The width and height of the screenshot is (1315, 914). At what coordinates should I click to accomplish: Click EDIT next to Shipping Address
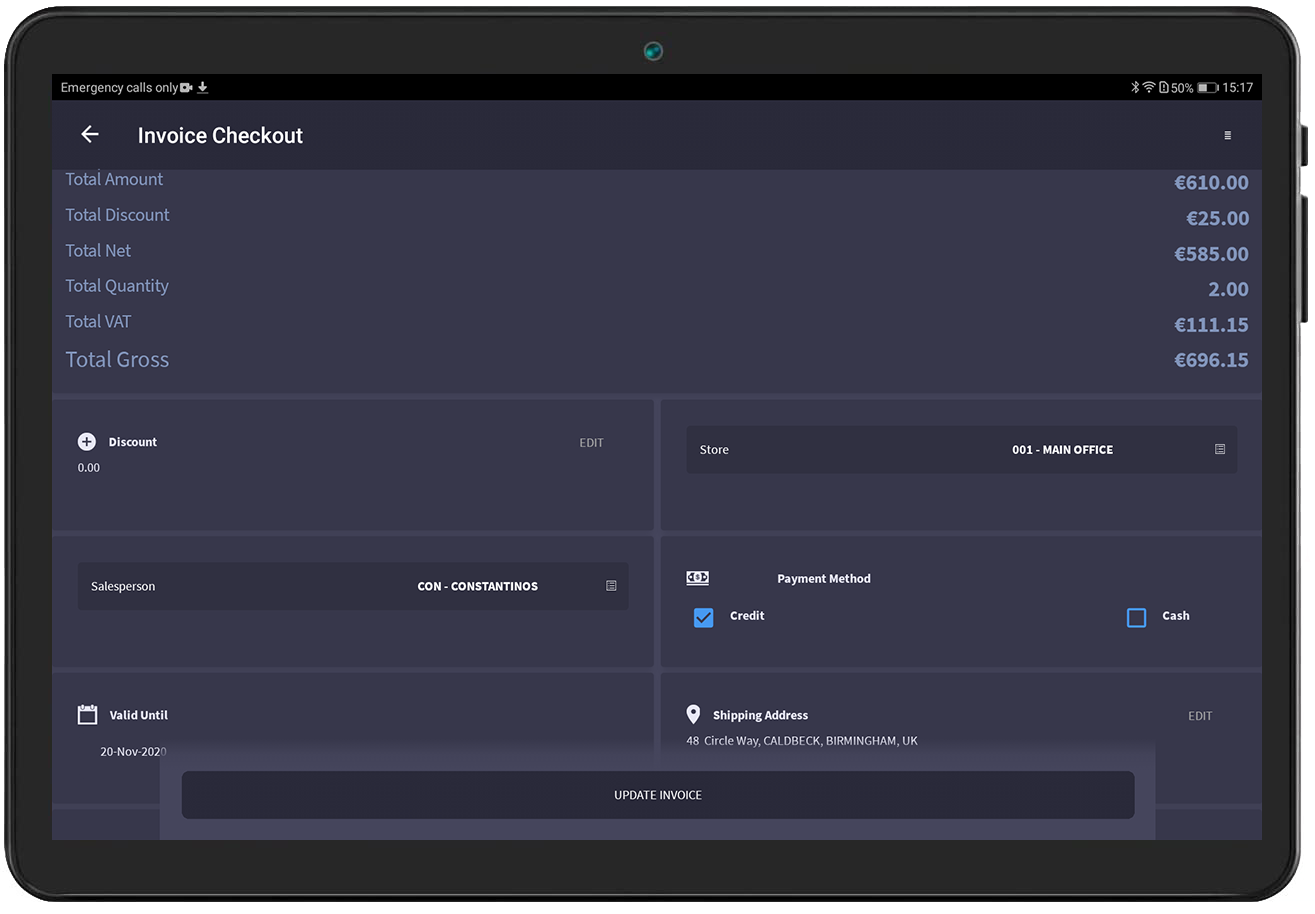[x=1199, y=716]
